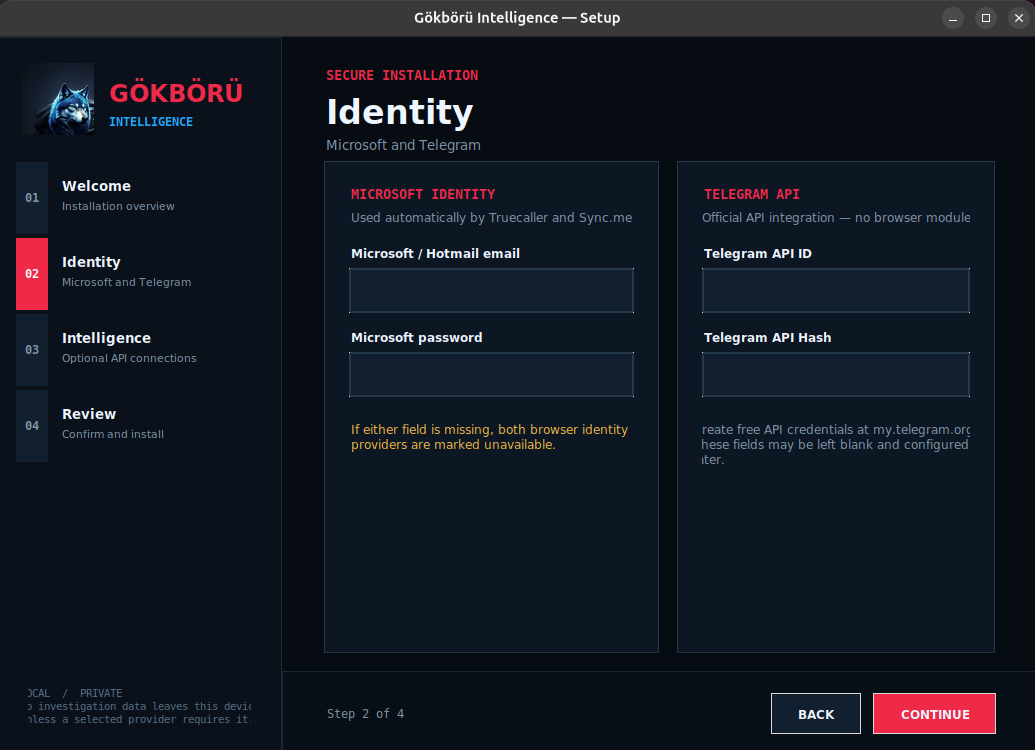Image resolution: width=1035 pixels, height=750 pixels.
Task: Focus the Telegram API Hash field
Action: pyautogui.click(x=836, y=374)
